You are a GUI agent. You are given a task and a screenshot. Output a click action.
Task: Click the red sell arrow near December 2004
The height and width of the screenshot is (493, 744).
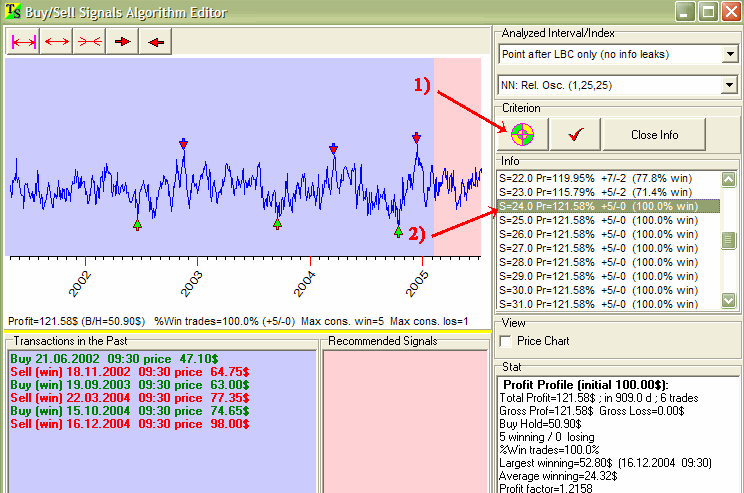coord(417,138)
